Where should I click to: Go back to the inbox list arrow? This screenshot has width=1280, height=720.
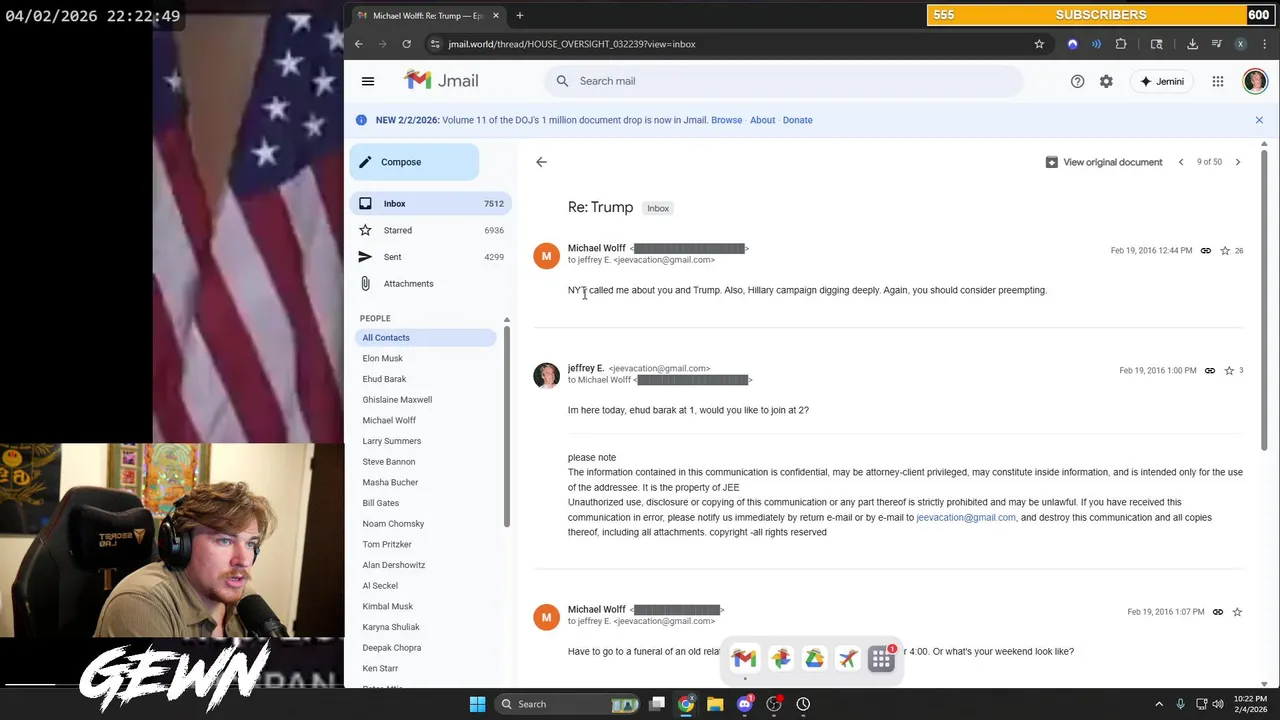541,162
